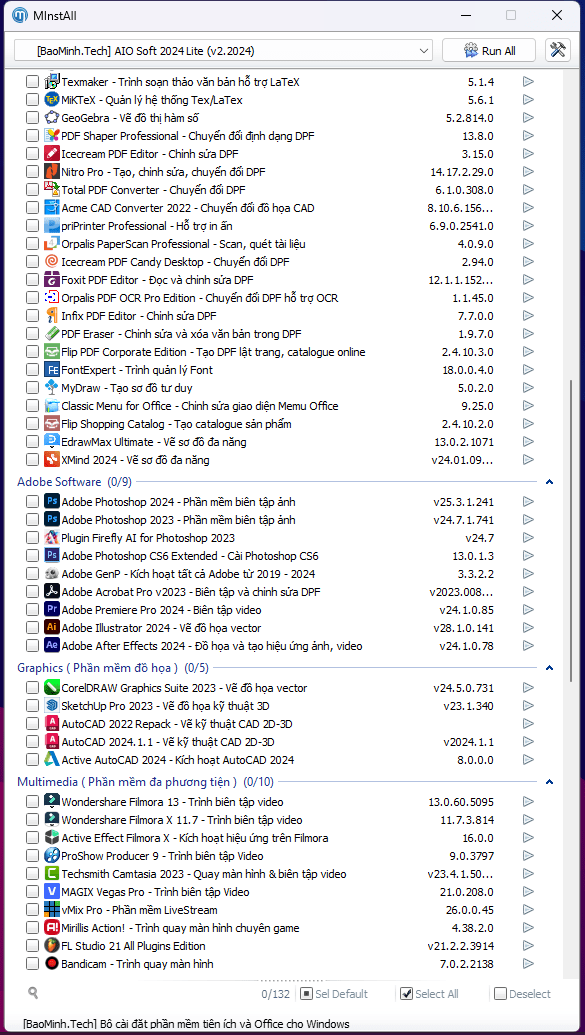
Task: Collapse the Multimedia group with its arrow
Action: 549,783
